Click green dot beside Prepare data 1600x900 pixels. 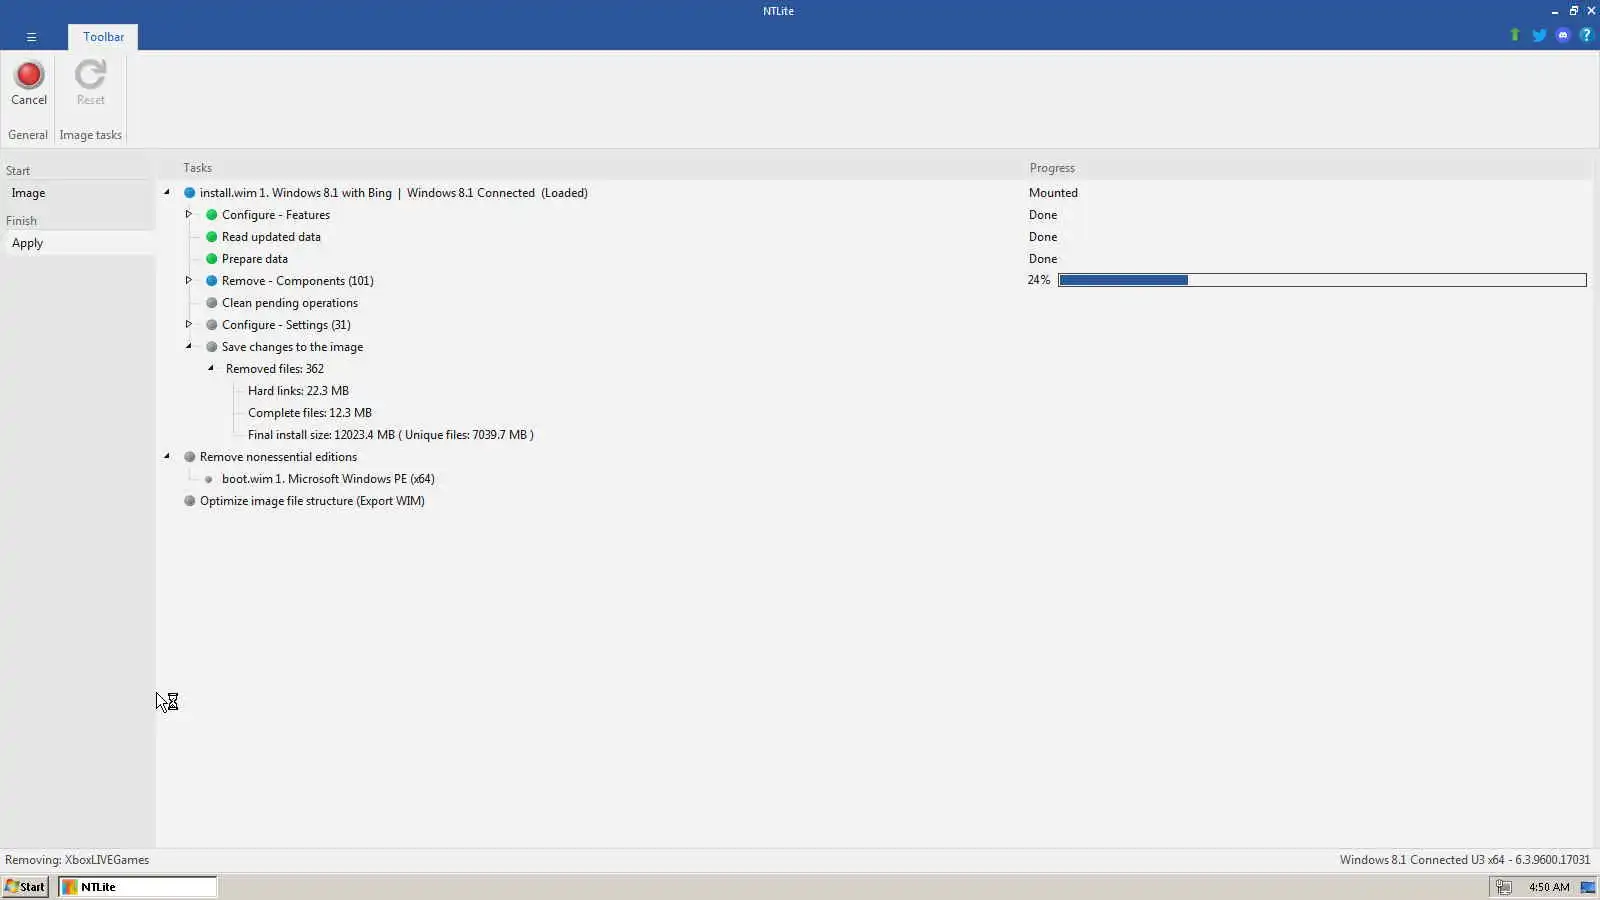coord(211,259)
